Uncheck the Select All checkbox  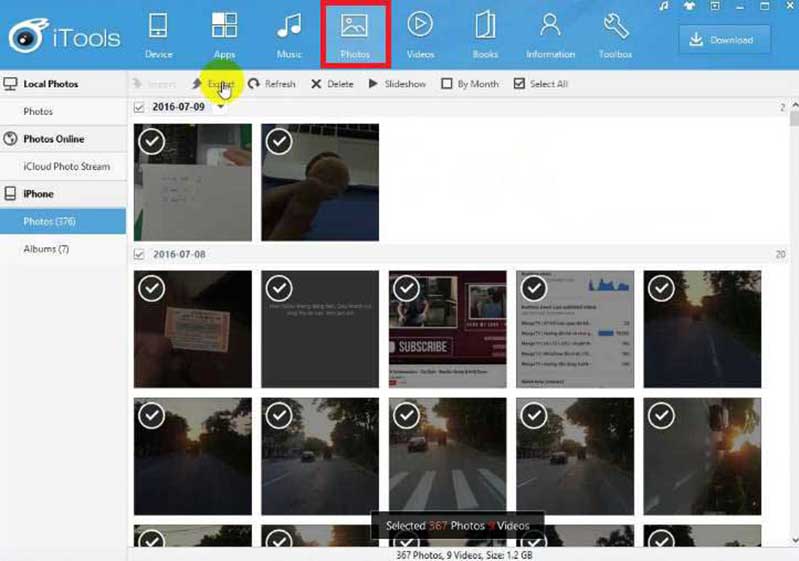point(519,84)
